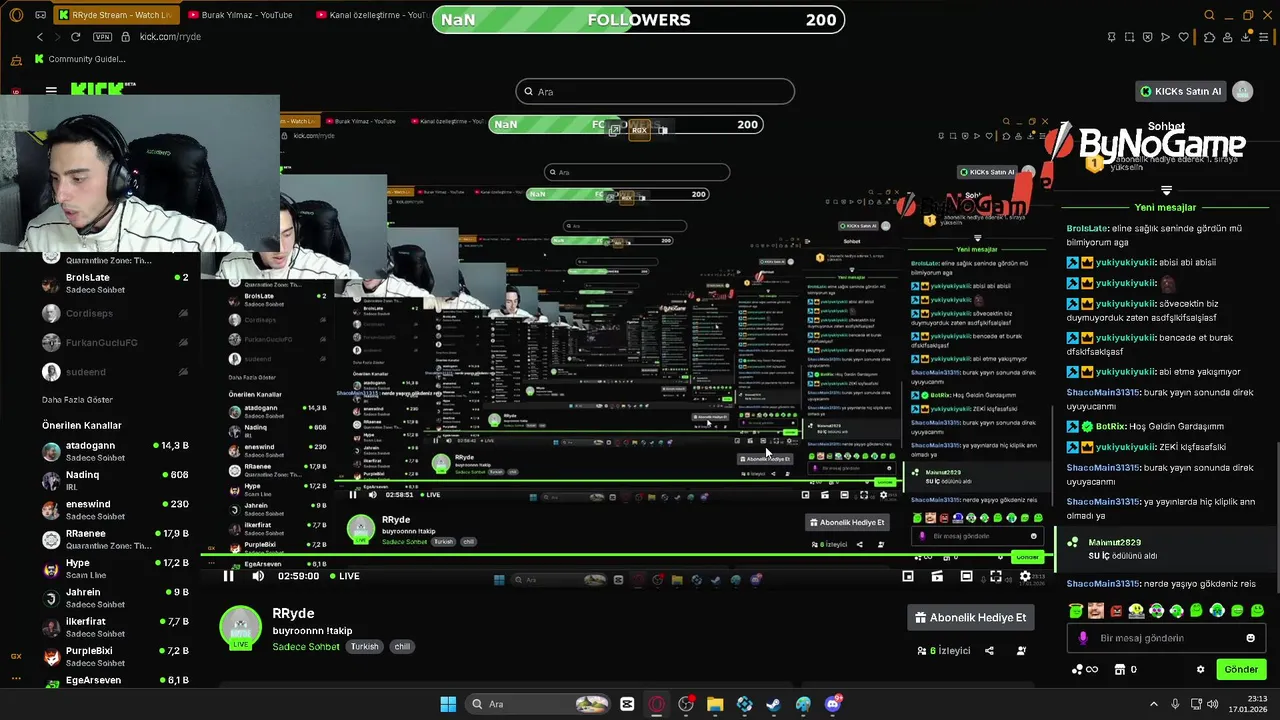1280x720 pixels.
Task: Open Nadinq recommended channel
Action: pyautogui.click(x=115, y=480)
